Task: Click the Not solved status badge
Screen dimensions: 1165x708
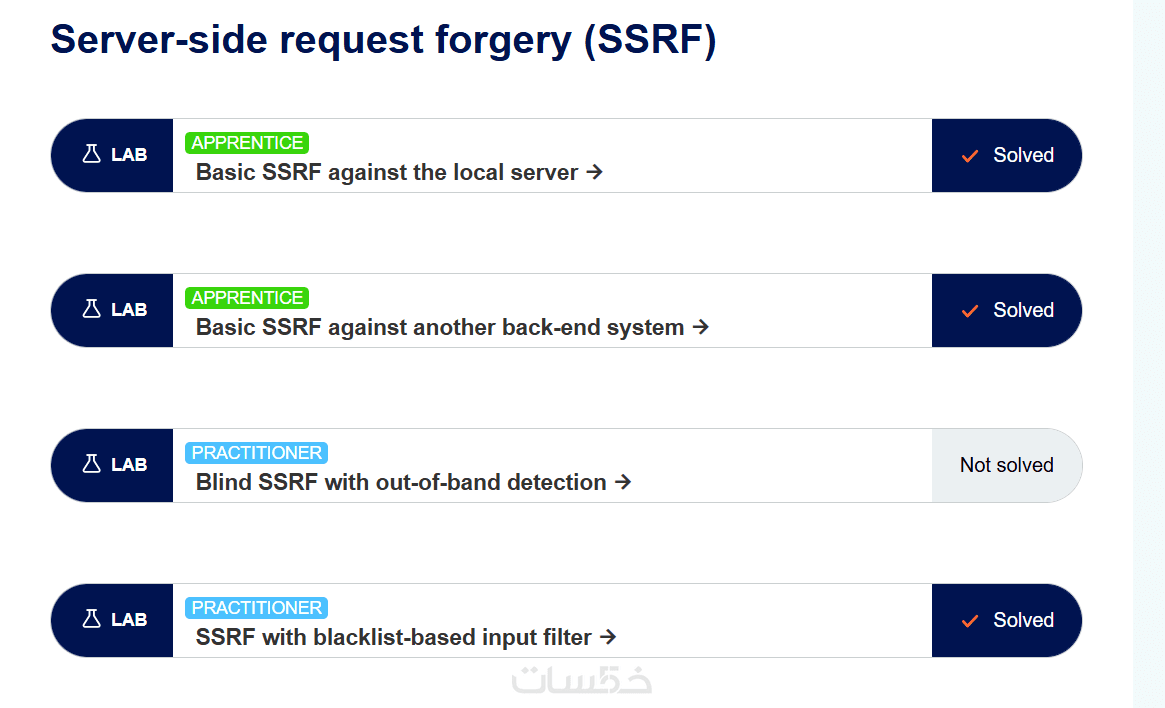Action: pos(1006,465)
